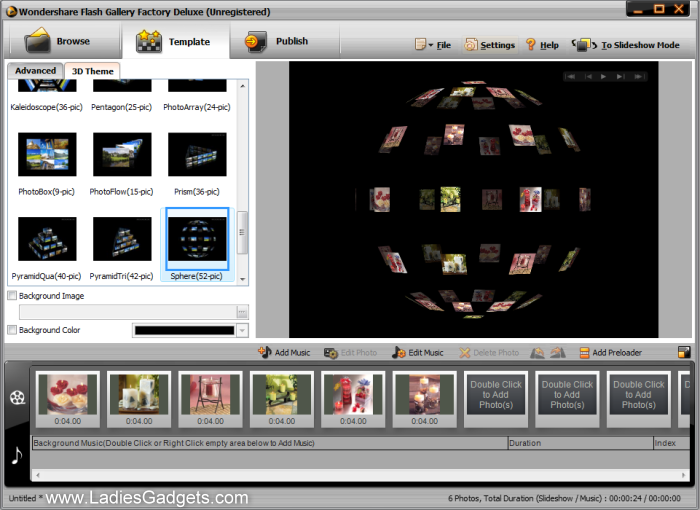Click the black background color swatch

click(x=184, y=330)
